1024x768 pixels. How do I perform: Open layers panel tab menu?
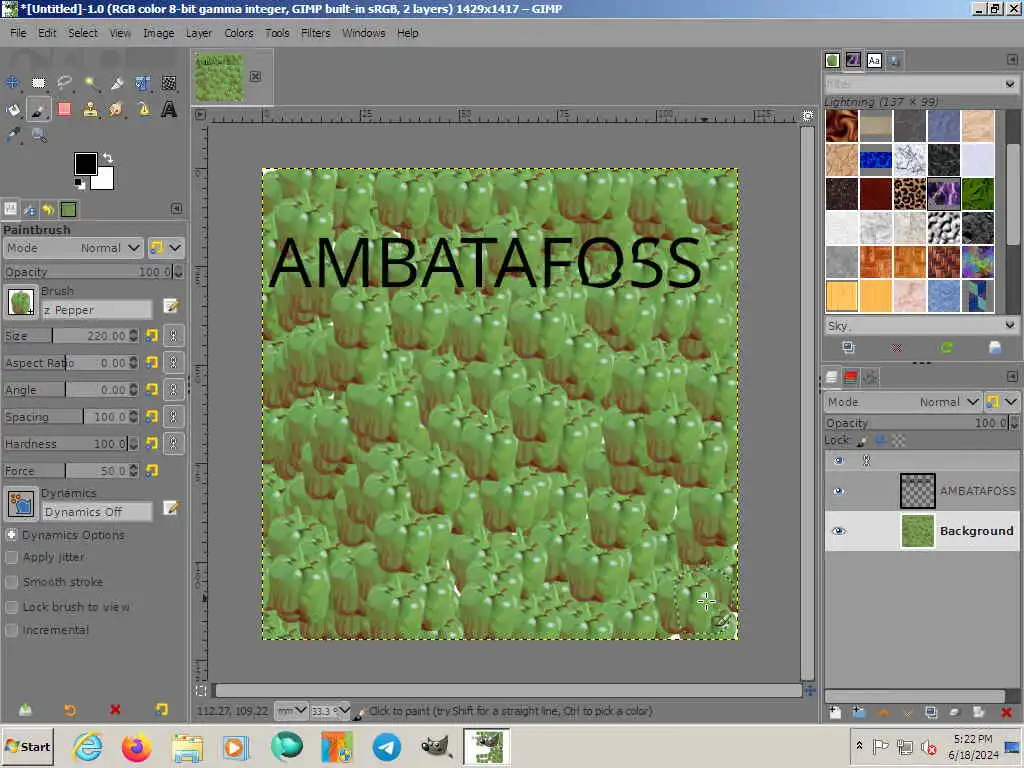click(1012, 377)
